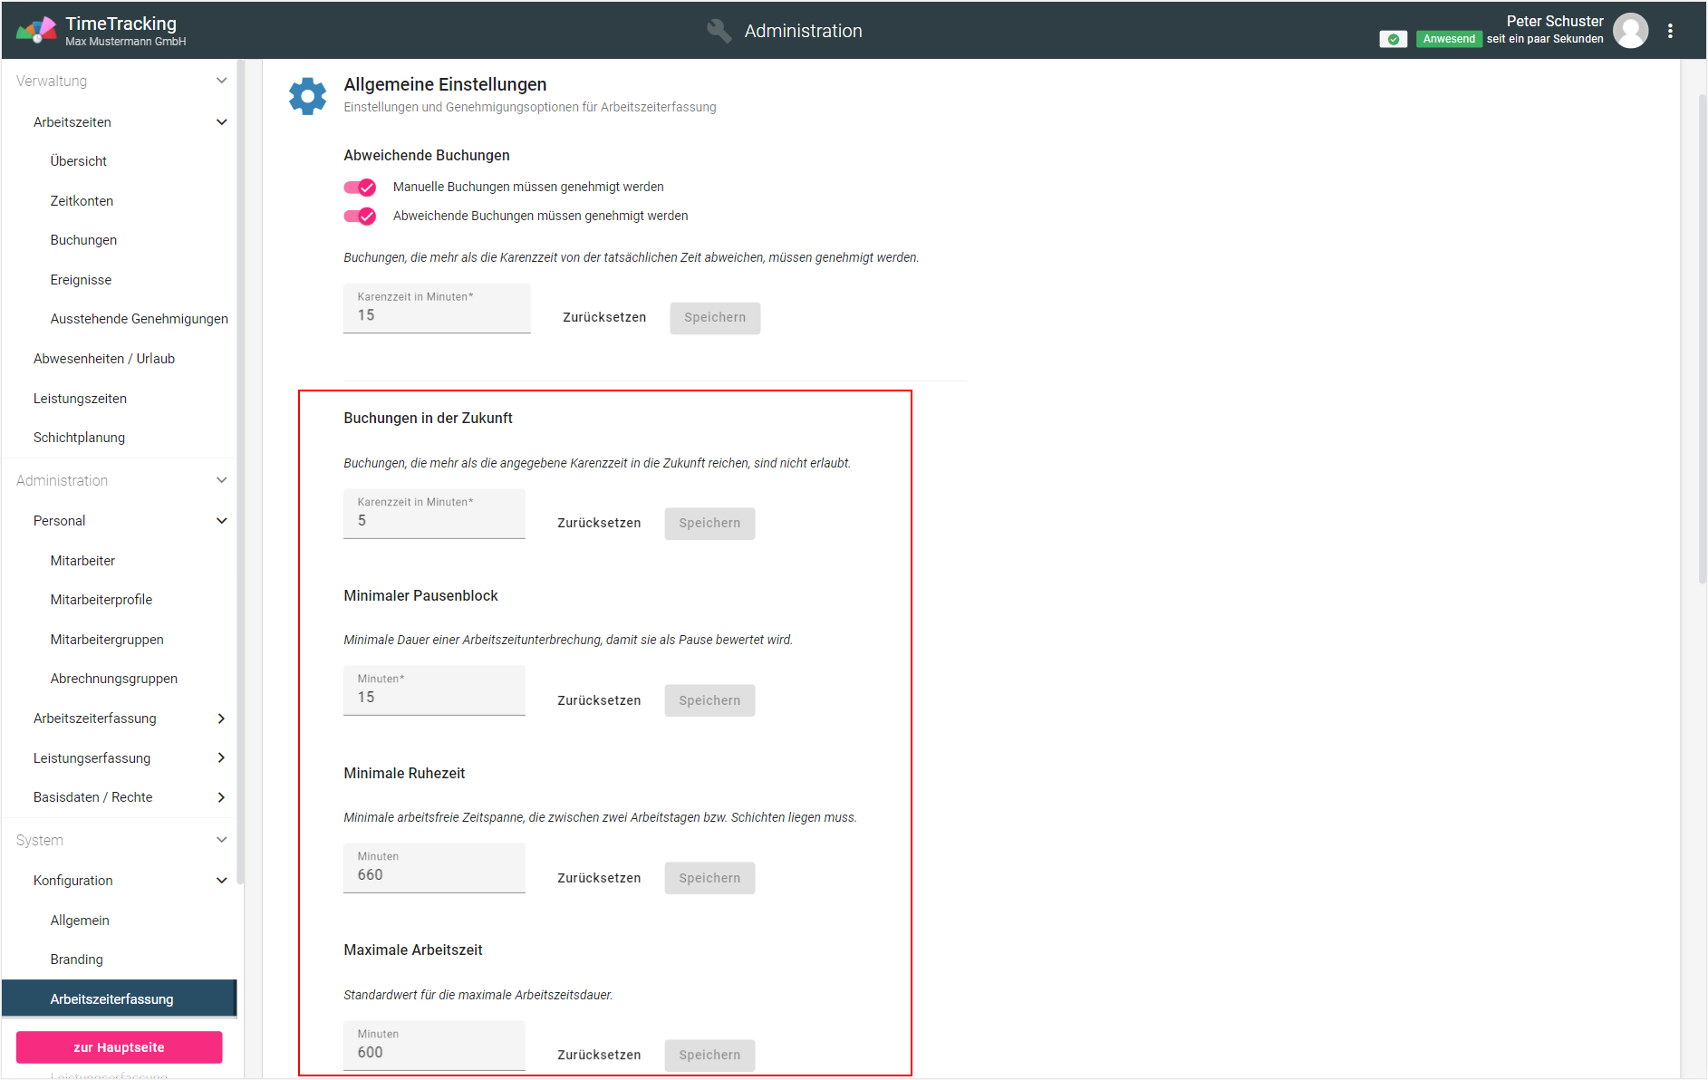Collapse the Verwaltung section

(x=221, y=81)
